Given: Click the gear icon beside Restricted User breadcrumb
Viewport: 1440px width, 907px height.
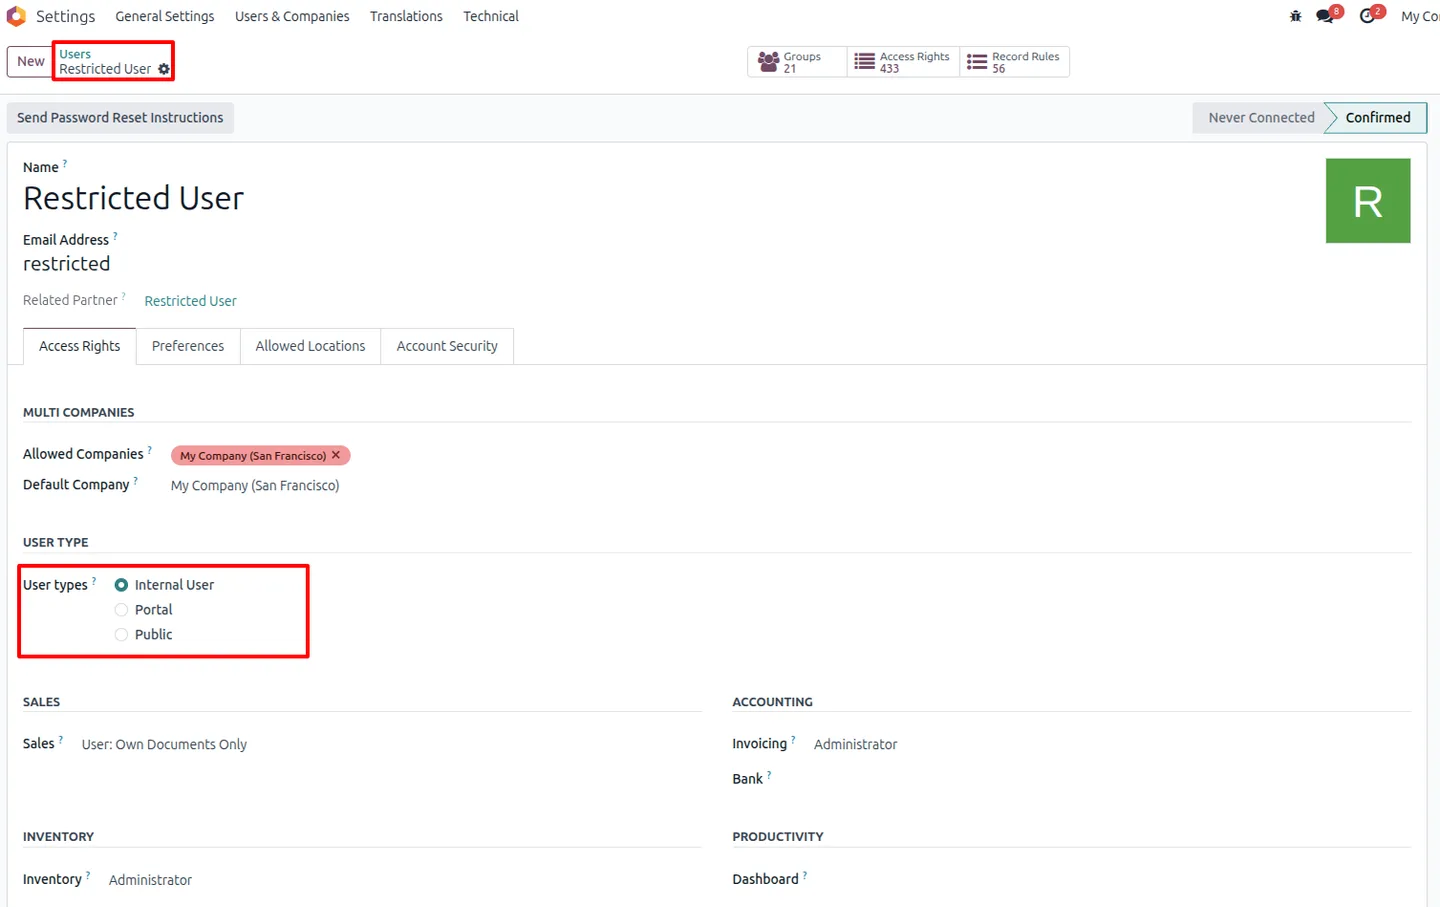Looking at the screenshot, I should point(164,69).
